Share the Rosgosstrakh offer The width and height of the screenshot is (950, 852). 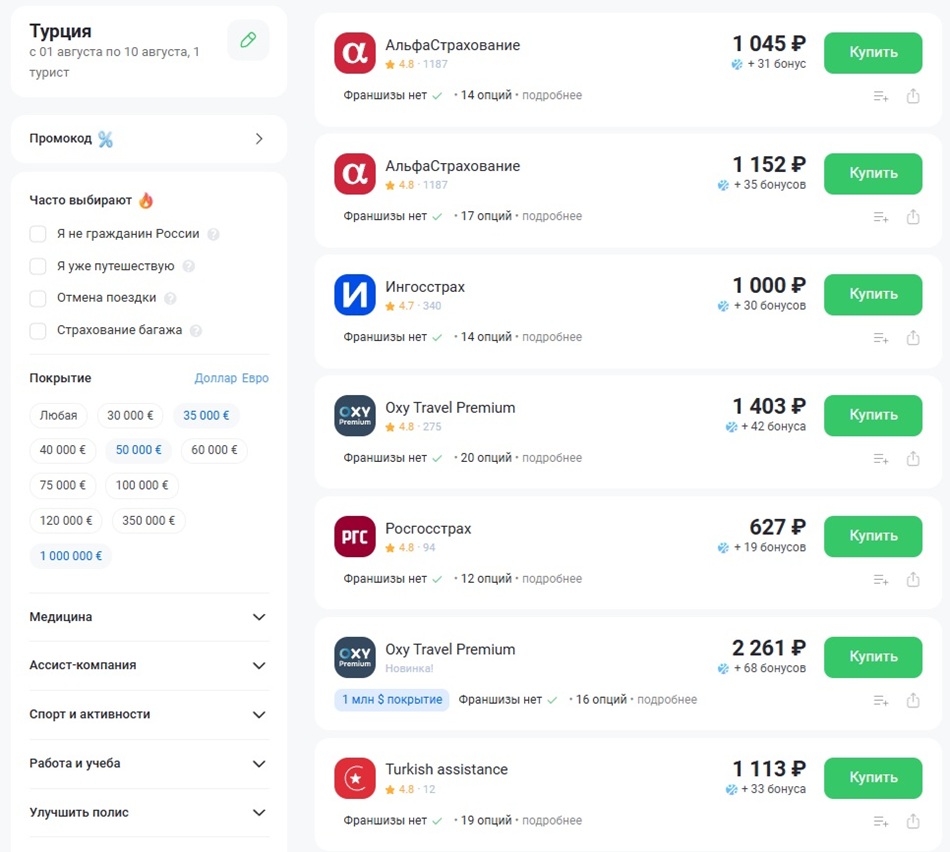pos(912,579)
